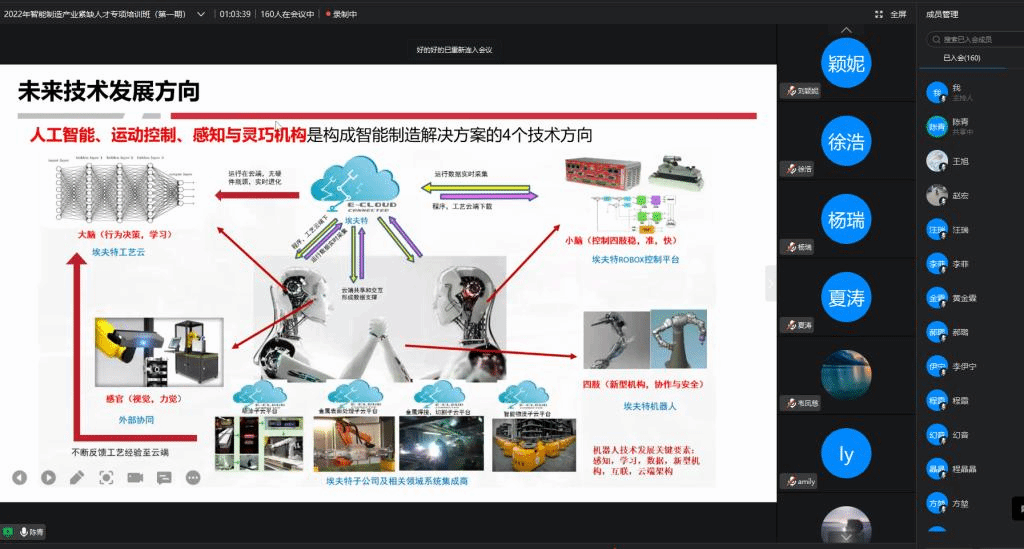
Task: Click the green screen-share indicator icon
Action: (x=8, y=532)
